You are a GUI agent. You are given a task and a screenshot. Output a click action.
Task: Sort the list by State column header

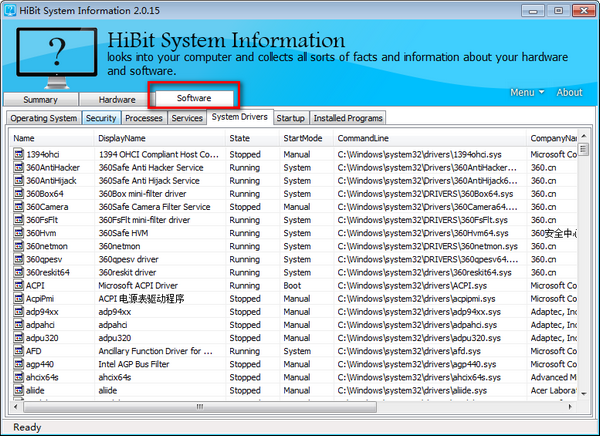(240, 138)
